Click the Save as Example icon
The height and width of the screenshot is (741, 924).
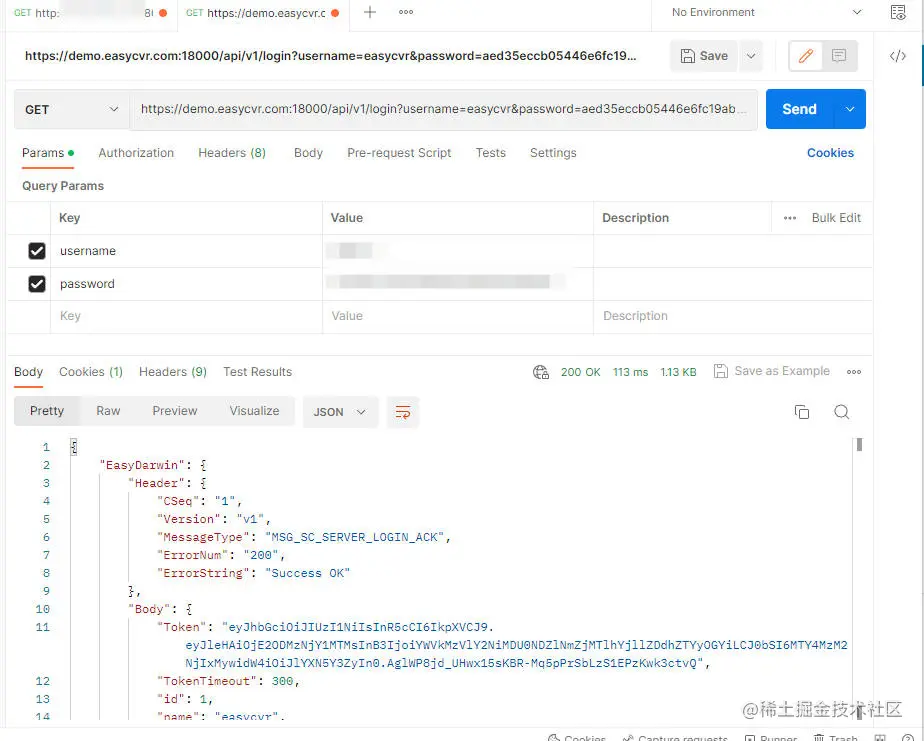point(720,371)
